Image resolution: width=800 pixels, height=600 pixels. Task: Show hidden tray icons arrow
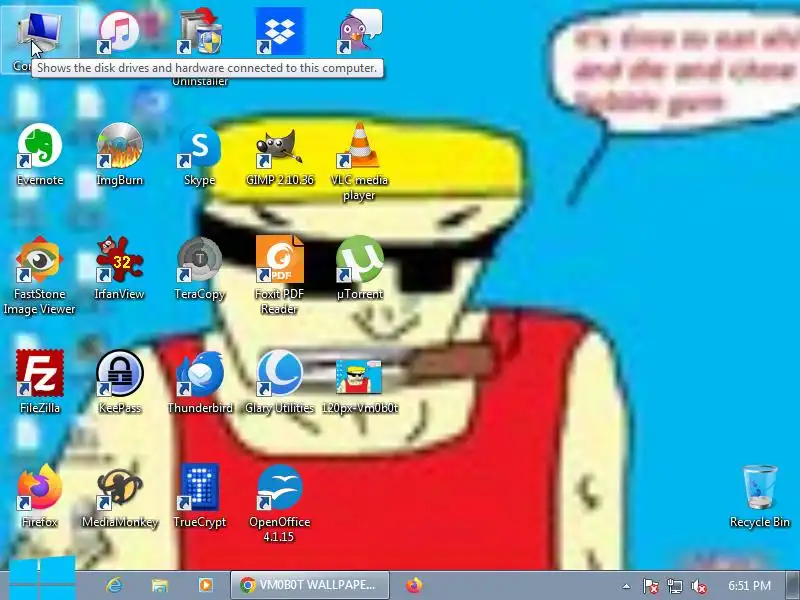coord(627,586)
